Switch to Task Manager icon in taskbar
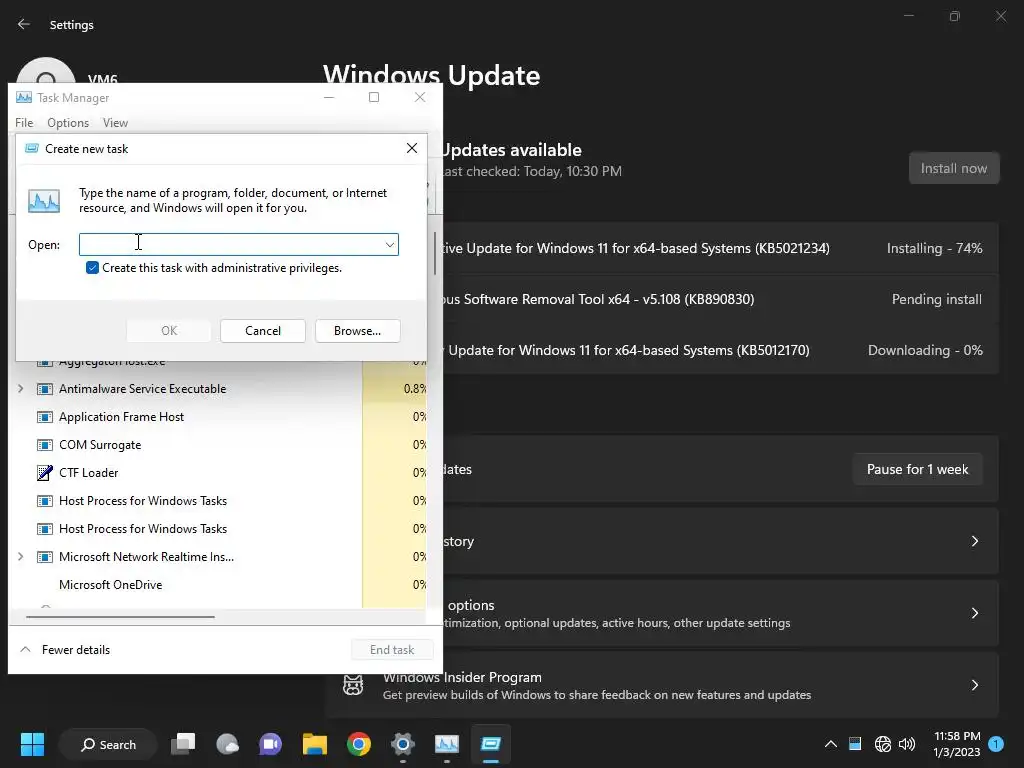 coord(447,744)
